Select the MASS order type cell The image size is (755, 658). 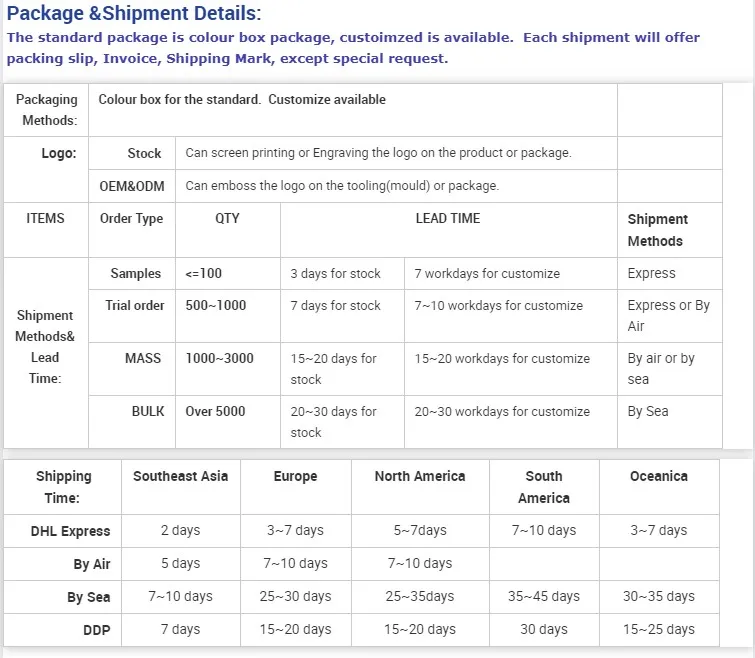point(143,358)
